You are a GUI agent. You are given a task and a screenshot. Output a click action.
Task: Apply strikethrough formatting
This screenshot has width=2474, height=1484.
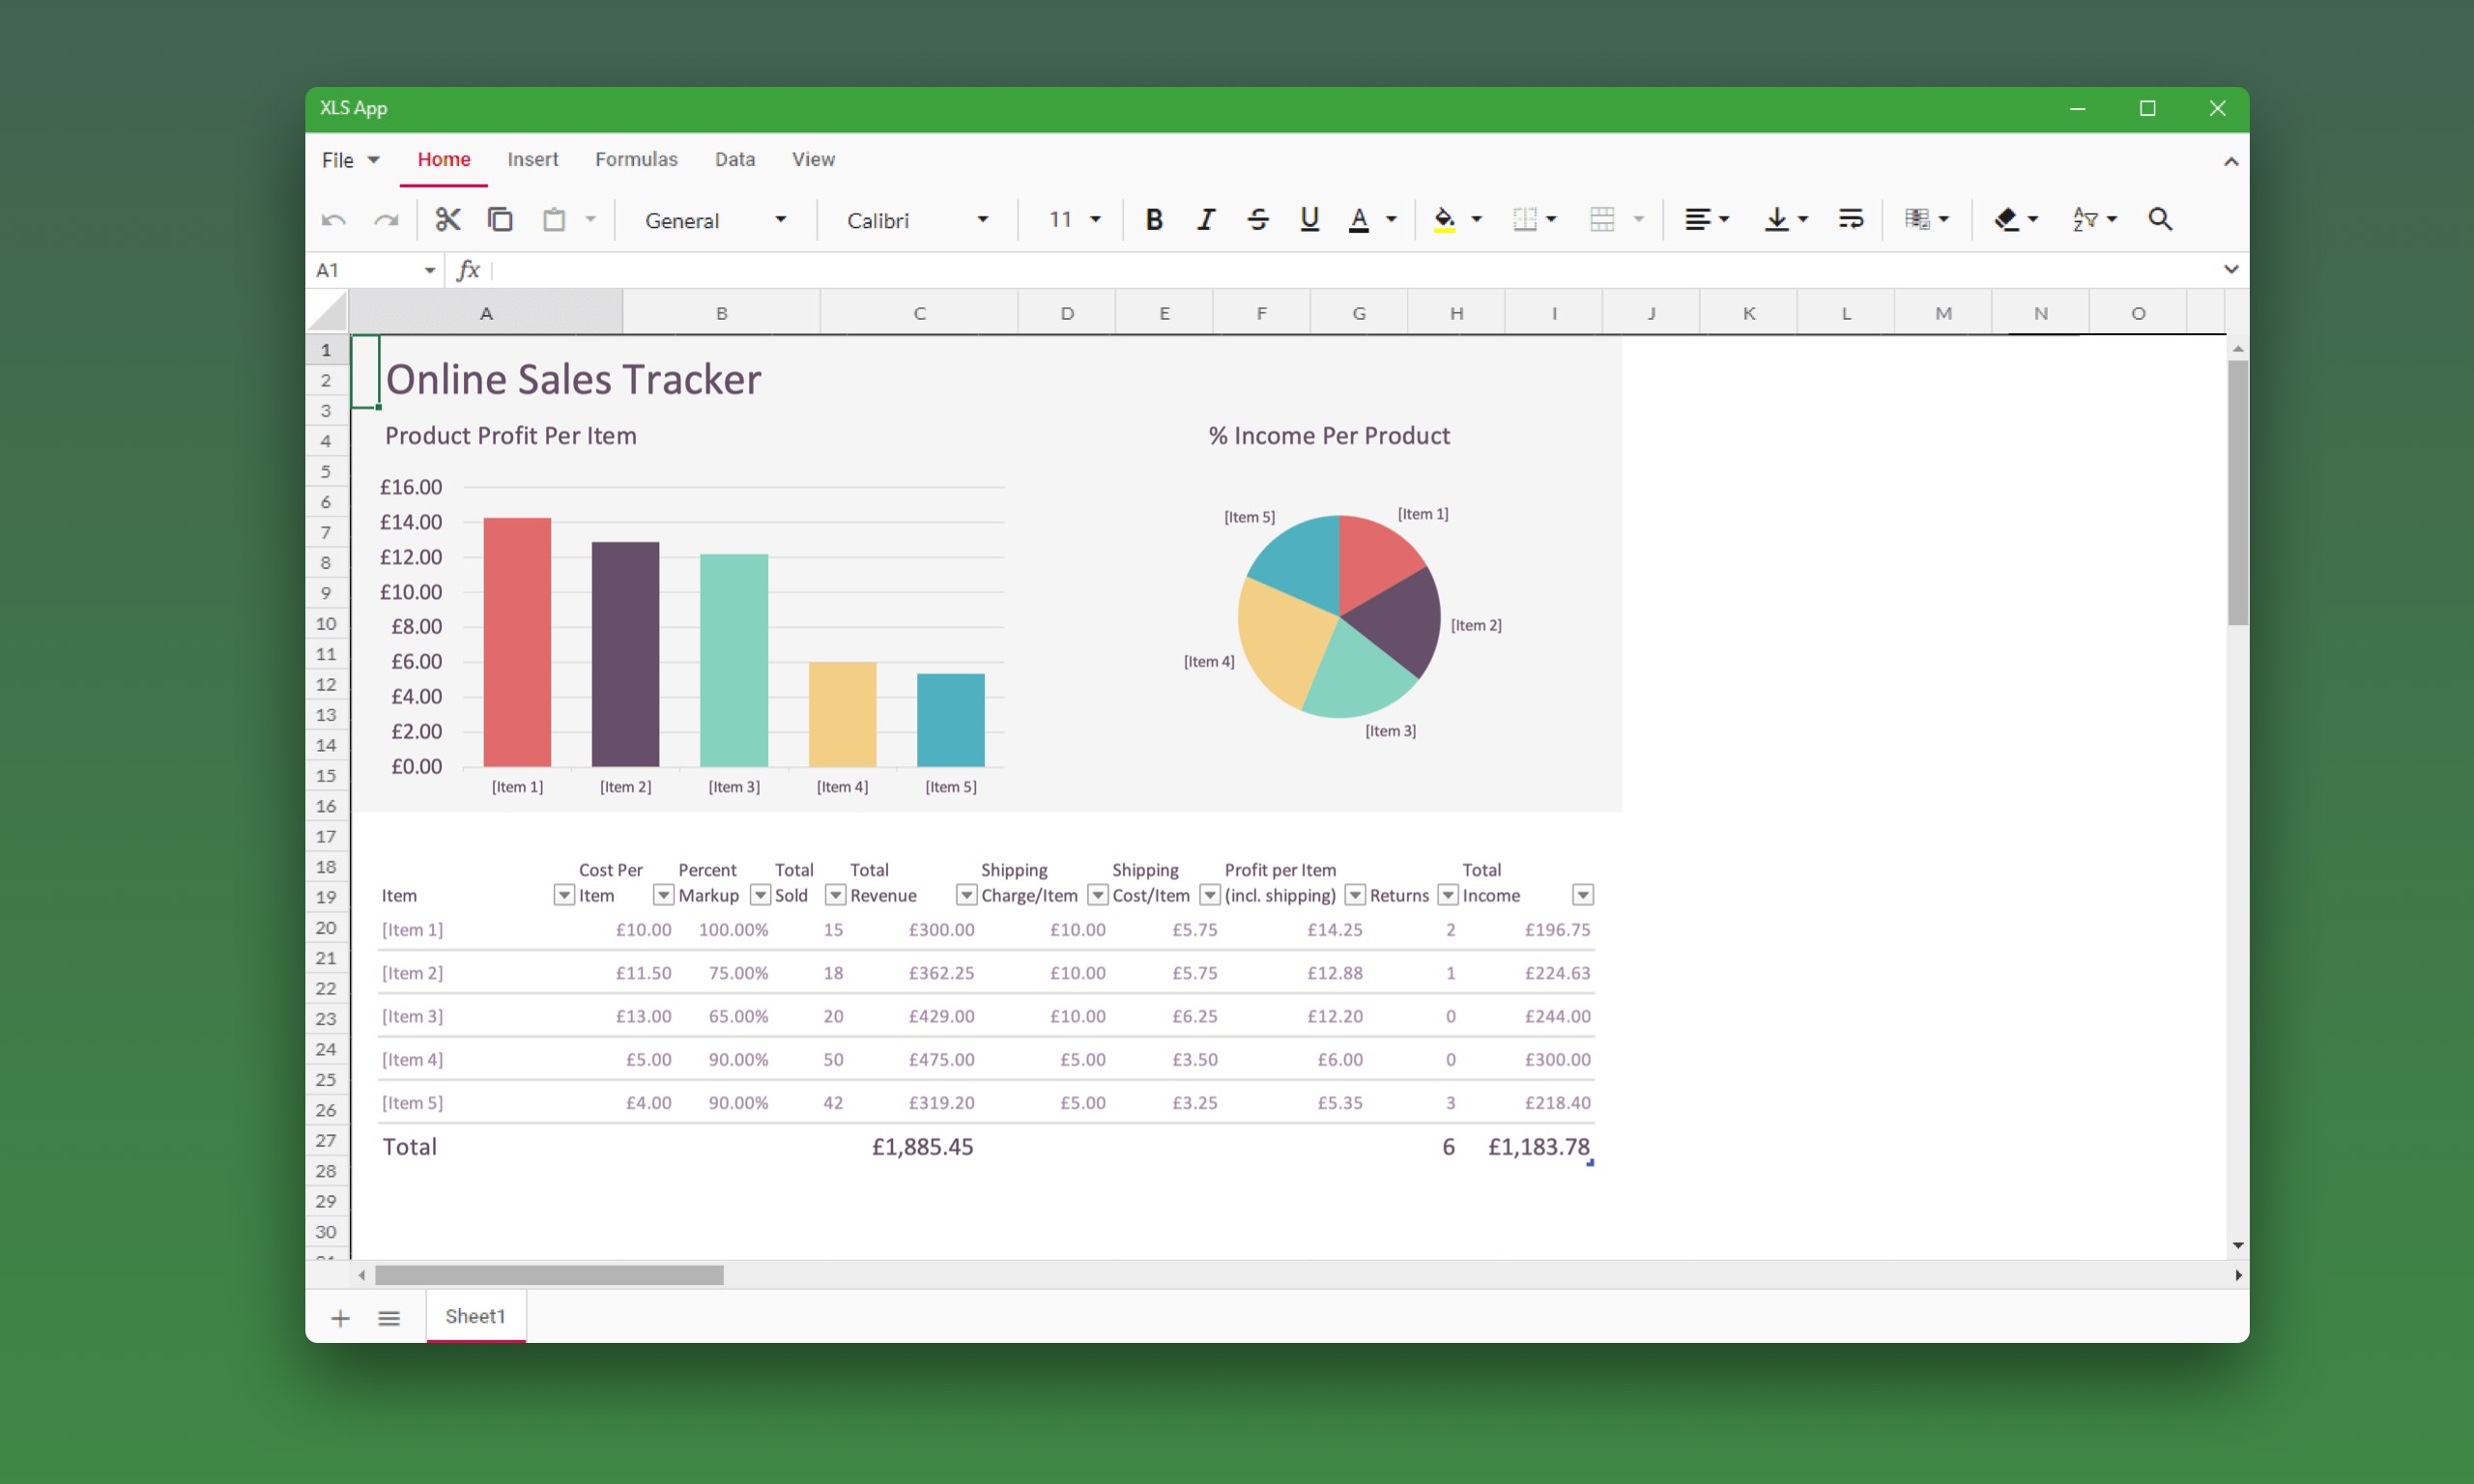(x=1257, y=219)
